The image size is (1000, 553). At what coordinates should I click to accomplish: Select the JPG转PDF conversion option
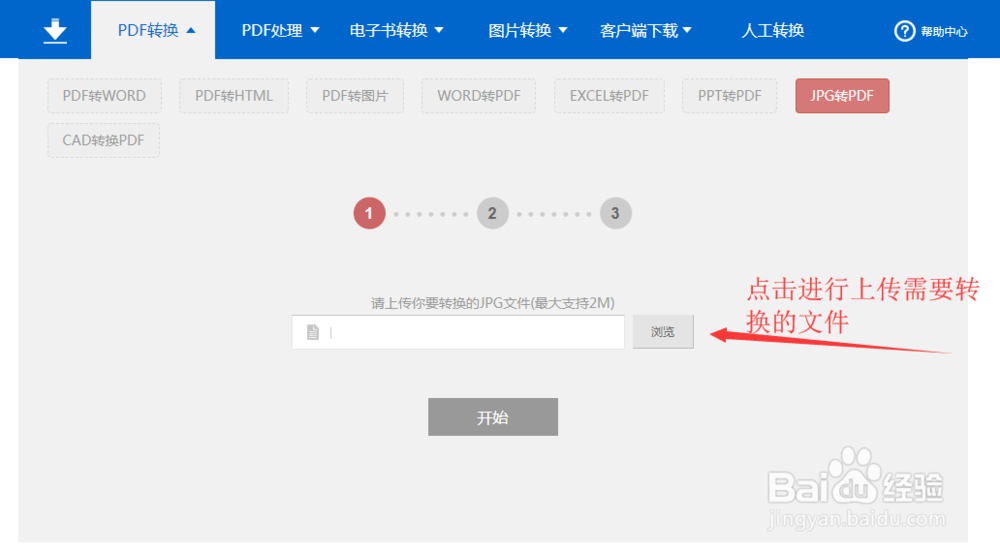(842, 96)
